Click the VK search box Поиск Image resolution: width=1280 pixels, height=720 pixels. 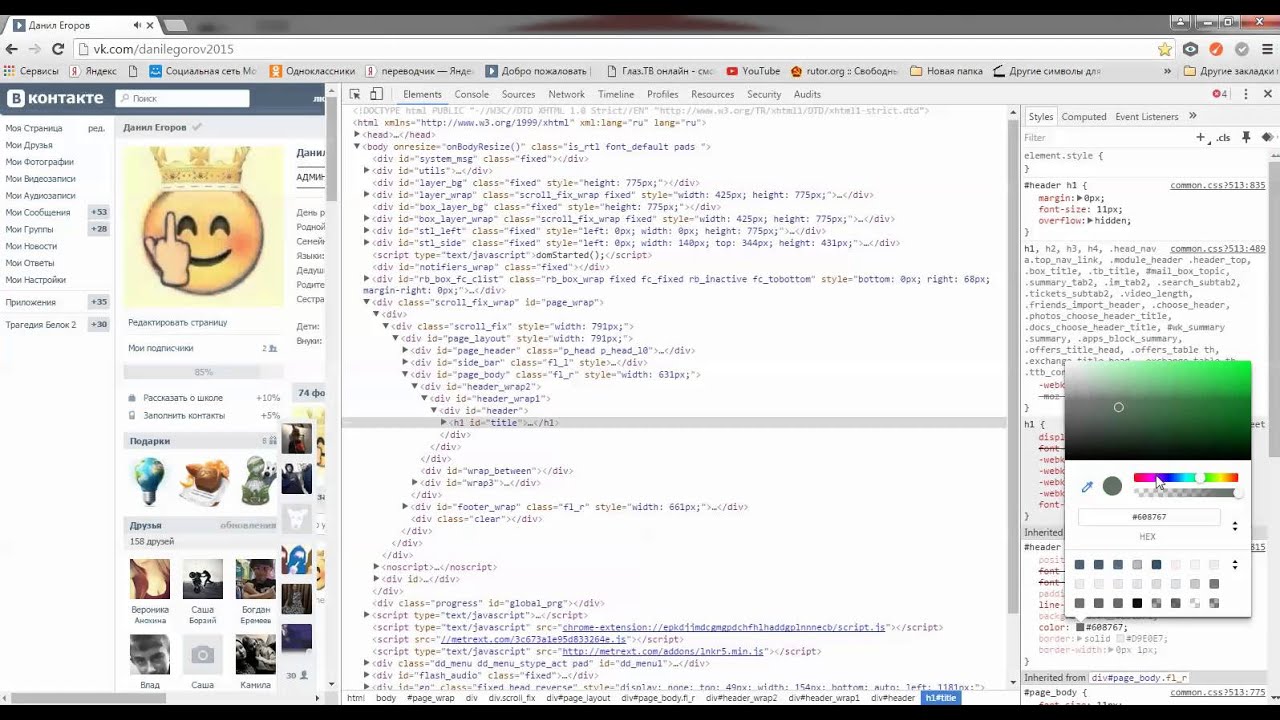[182, 98]
